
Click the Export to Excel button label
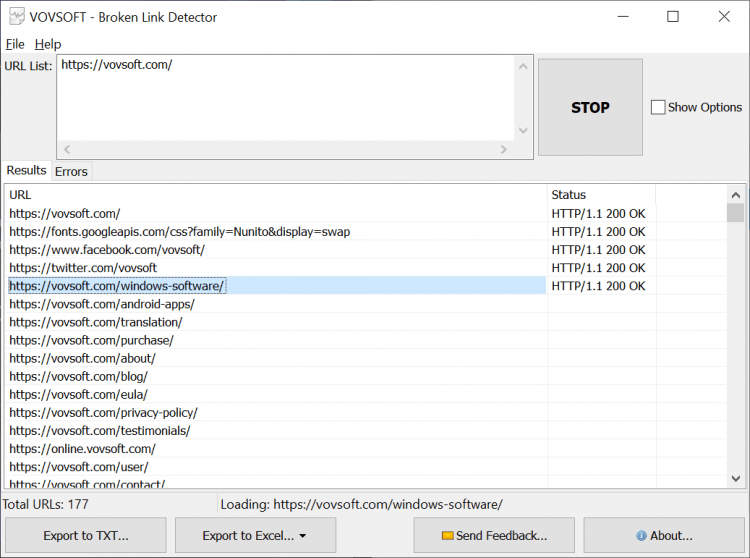(248, 536)
